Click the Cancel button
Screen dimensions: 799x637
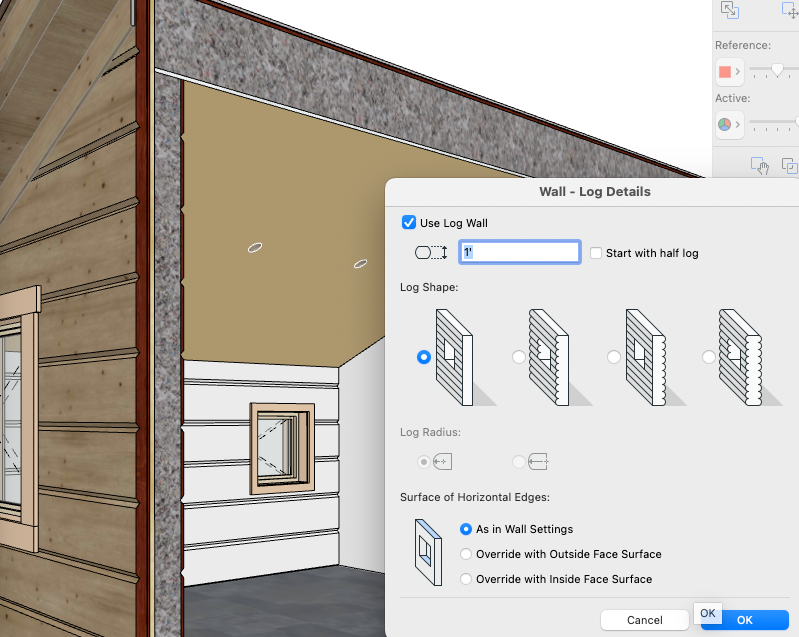click(645, 620)
